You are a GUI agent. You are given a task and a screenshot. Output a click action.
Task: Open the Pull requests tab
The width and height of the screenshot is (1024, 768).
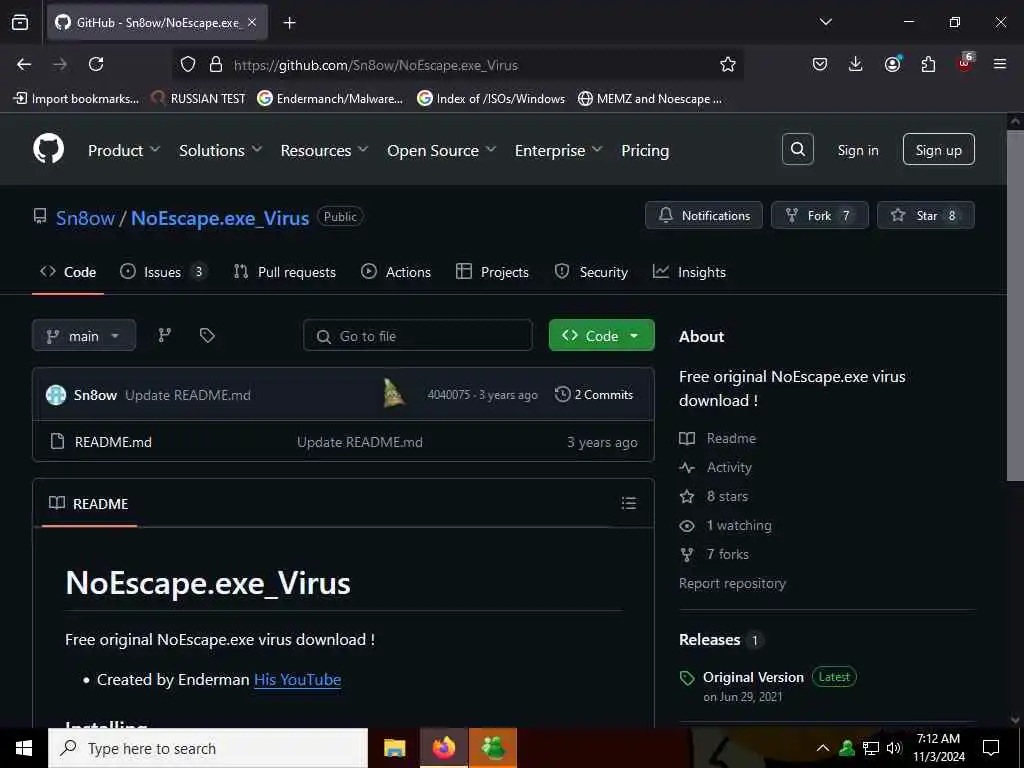[x=285, y=272]
